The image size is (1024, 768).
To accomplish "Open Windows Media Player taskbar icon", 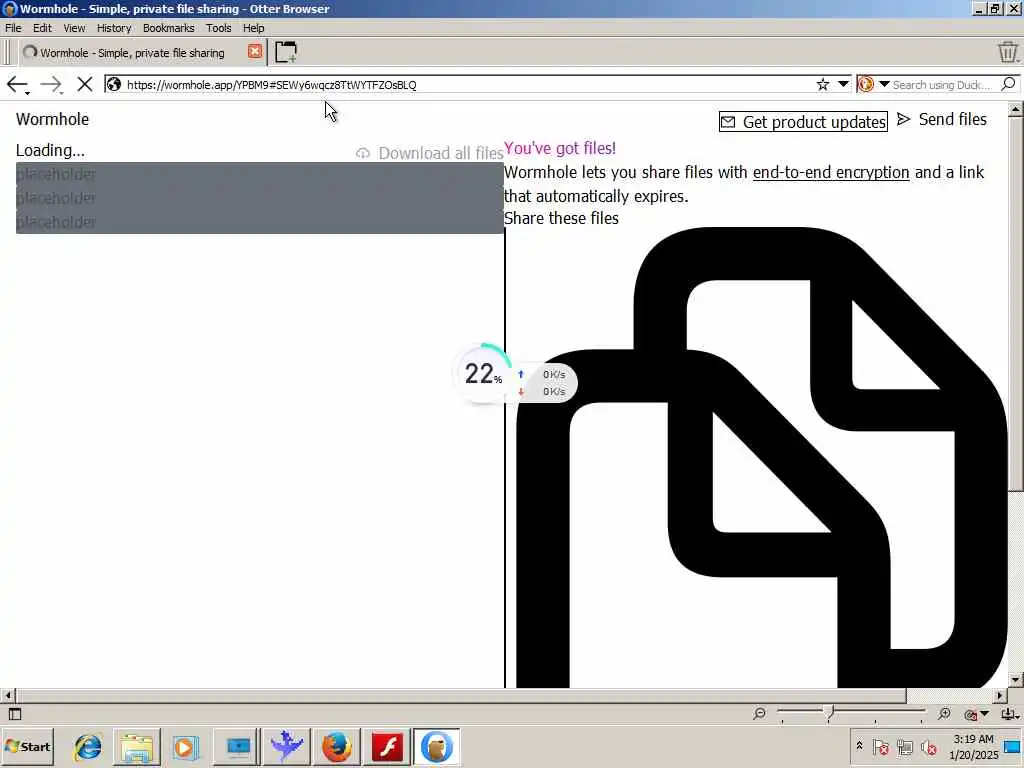I will pyautogui.click(x=185, y=746).
